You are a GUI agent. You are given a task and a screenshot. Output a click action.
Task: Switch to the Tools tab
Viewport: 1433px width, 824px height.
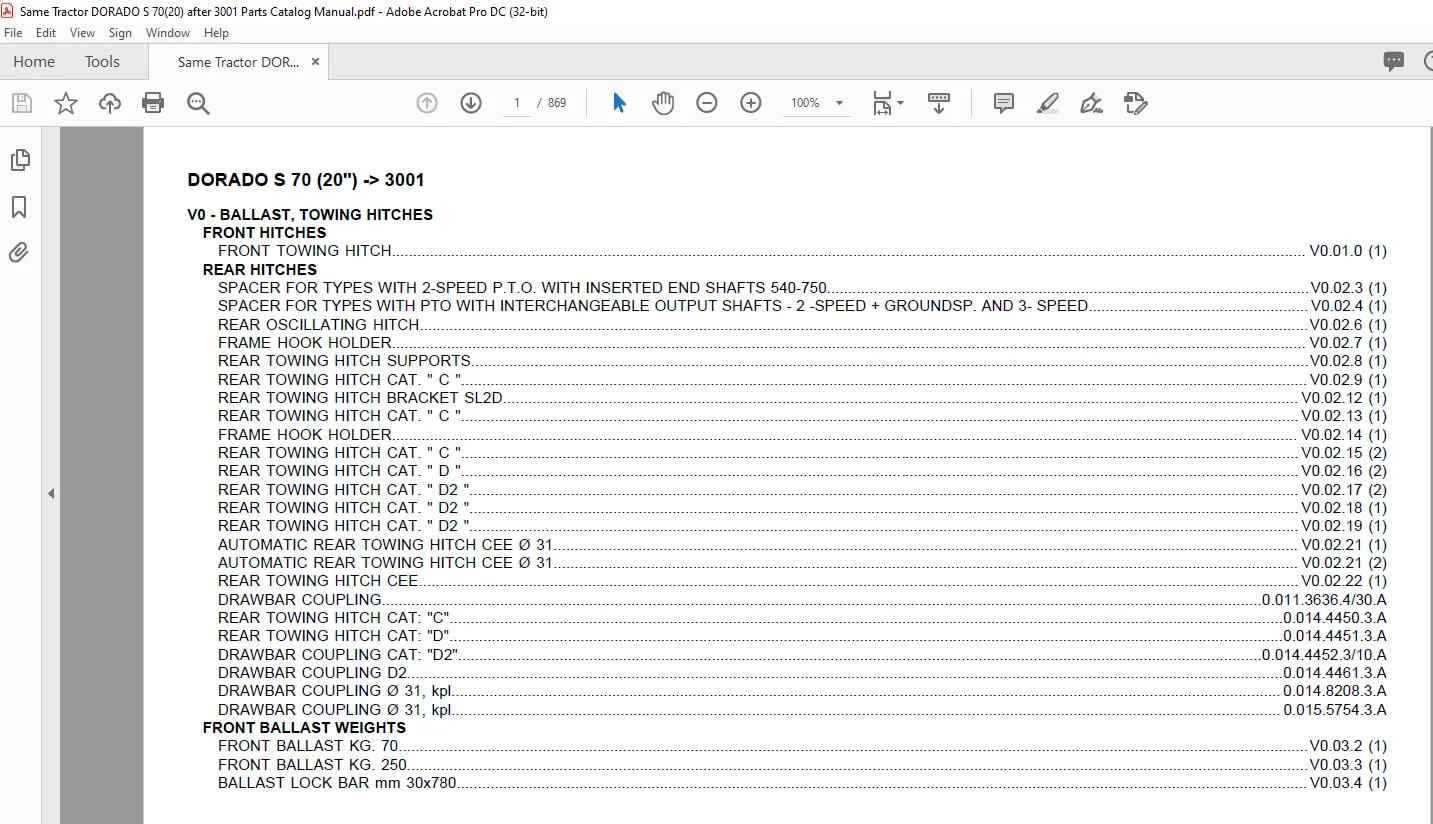(x=102, y=61)
